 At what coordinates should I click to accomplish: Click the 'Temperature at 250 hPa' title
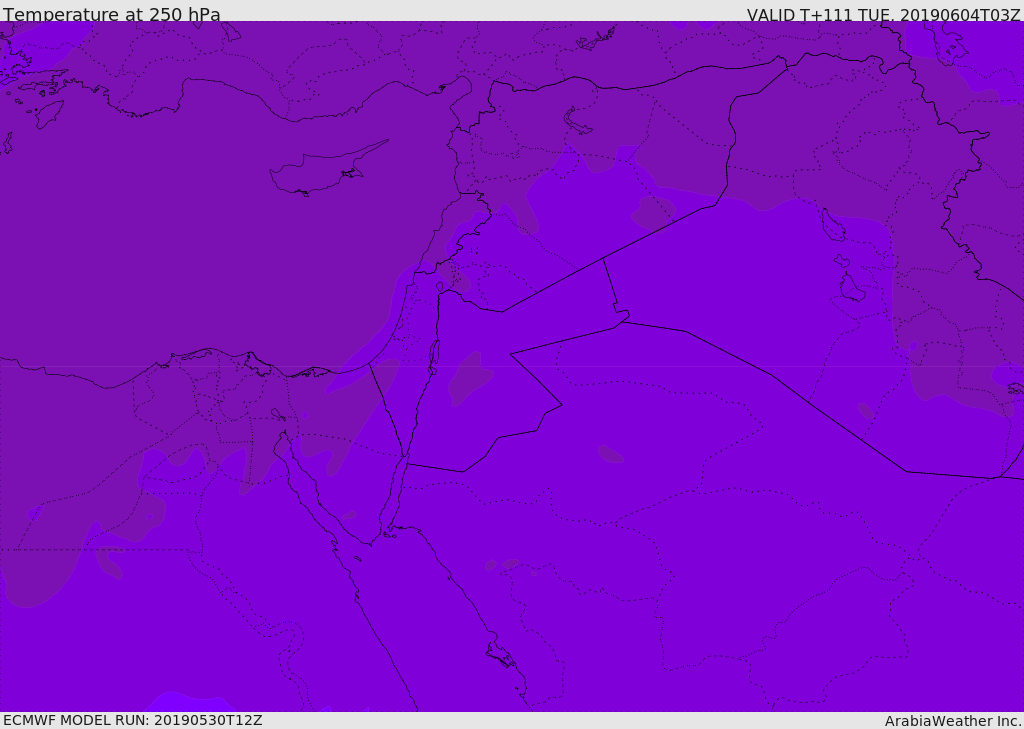pyautogui.click(x=112, y=14)
